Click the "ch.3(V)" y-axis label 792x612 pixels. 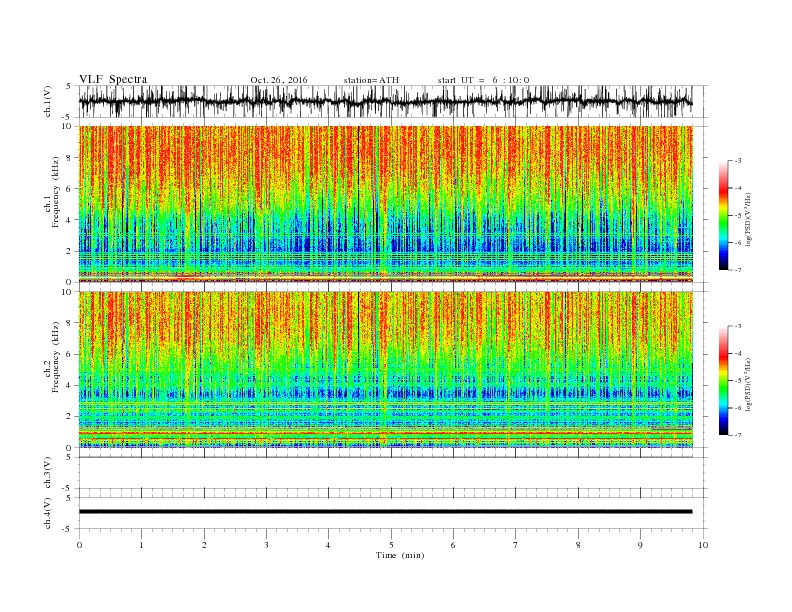pyautogui.click(x=48, y=474)
